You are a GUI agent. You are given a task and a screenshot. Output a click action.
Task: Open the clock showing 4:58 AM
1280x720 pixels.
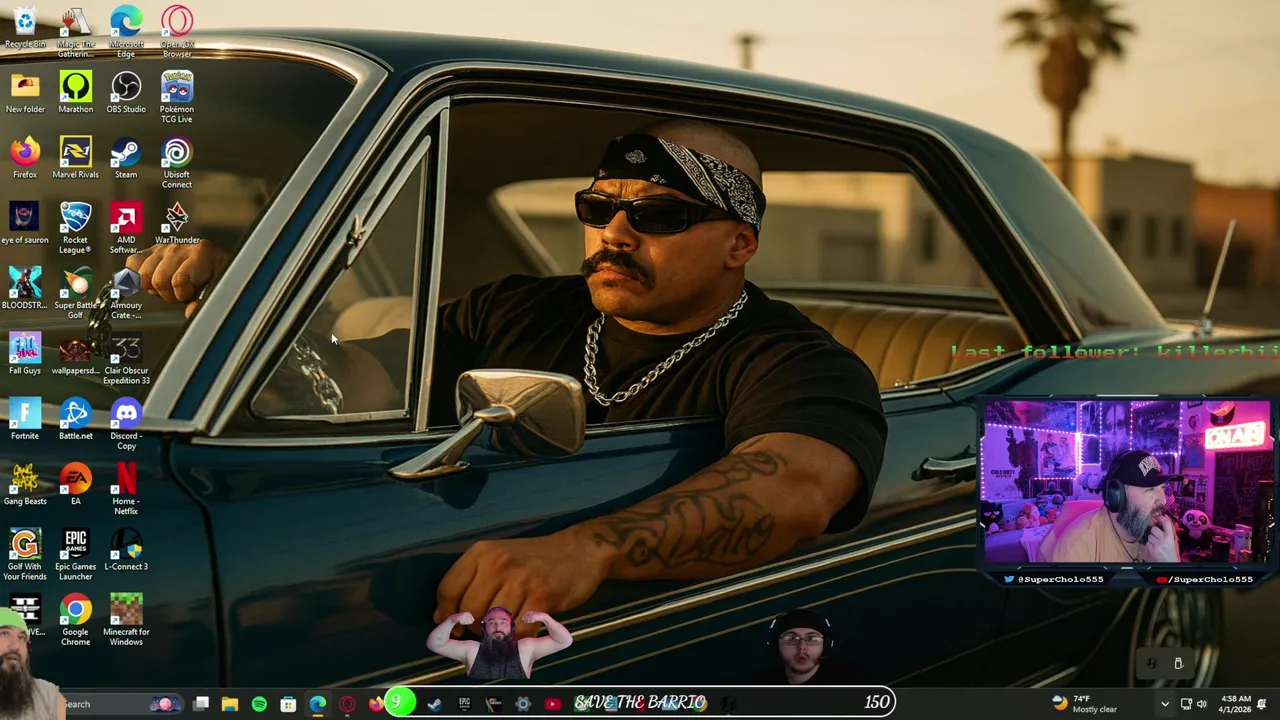click(x=1235, y=704)
